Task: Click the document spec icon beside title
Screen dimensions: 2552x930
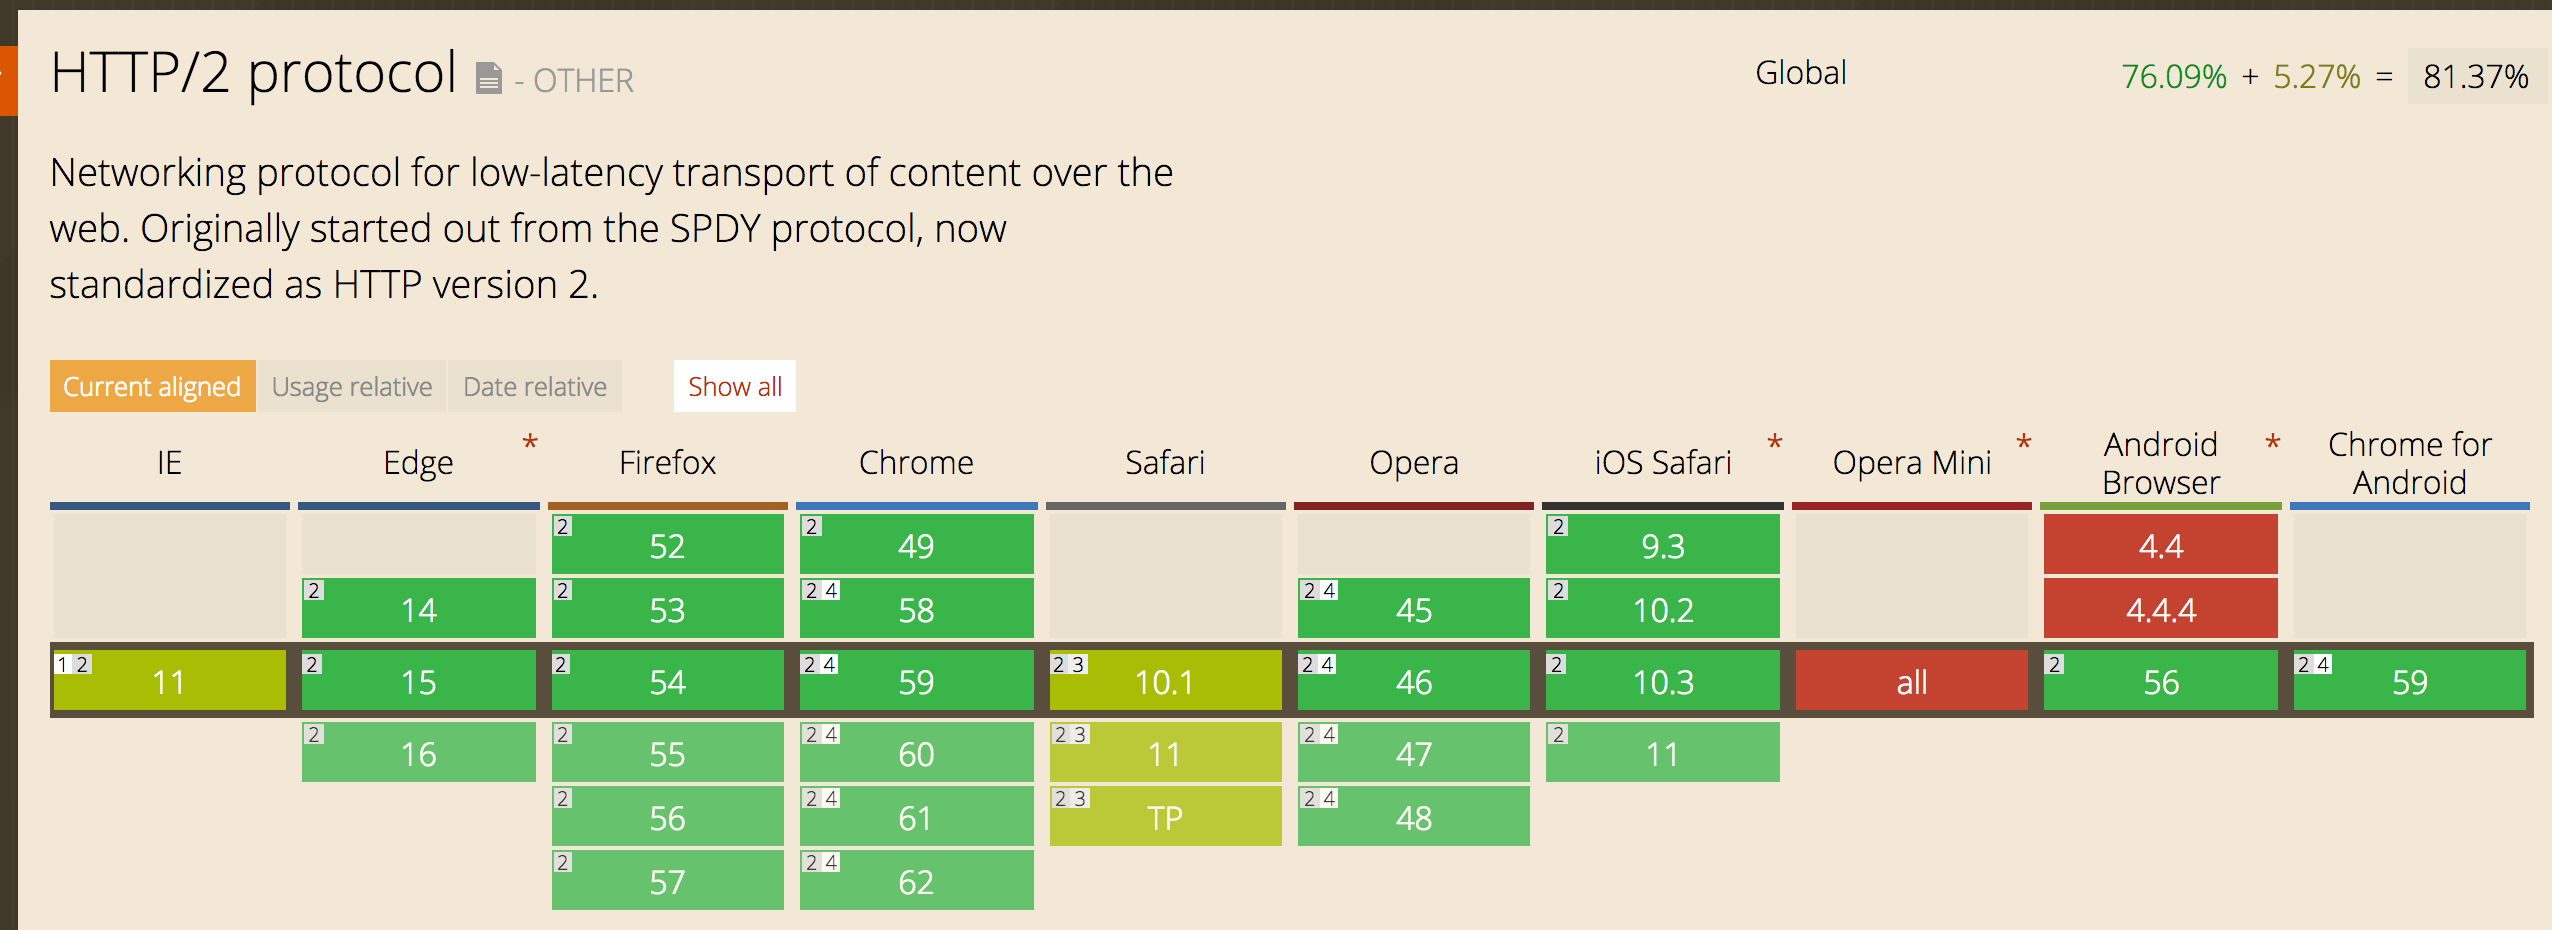Action: 488,78
